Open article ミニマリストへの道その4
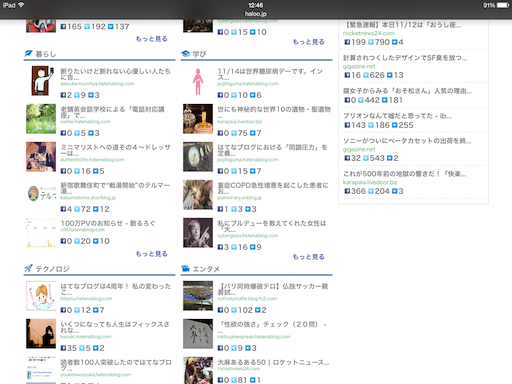This screenshot has height=384, width=512. 115,150
